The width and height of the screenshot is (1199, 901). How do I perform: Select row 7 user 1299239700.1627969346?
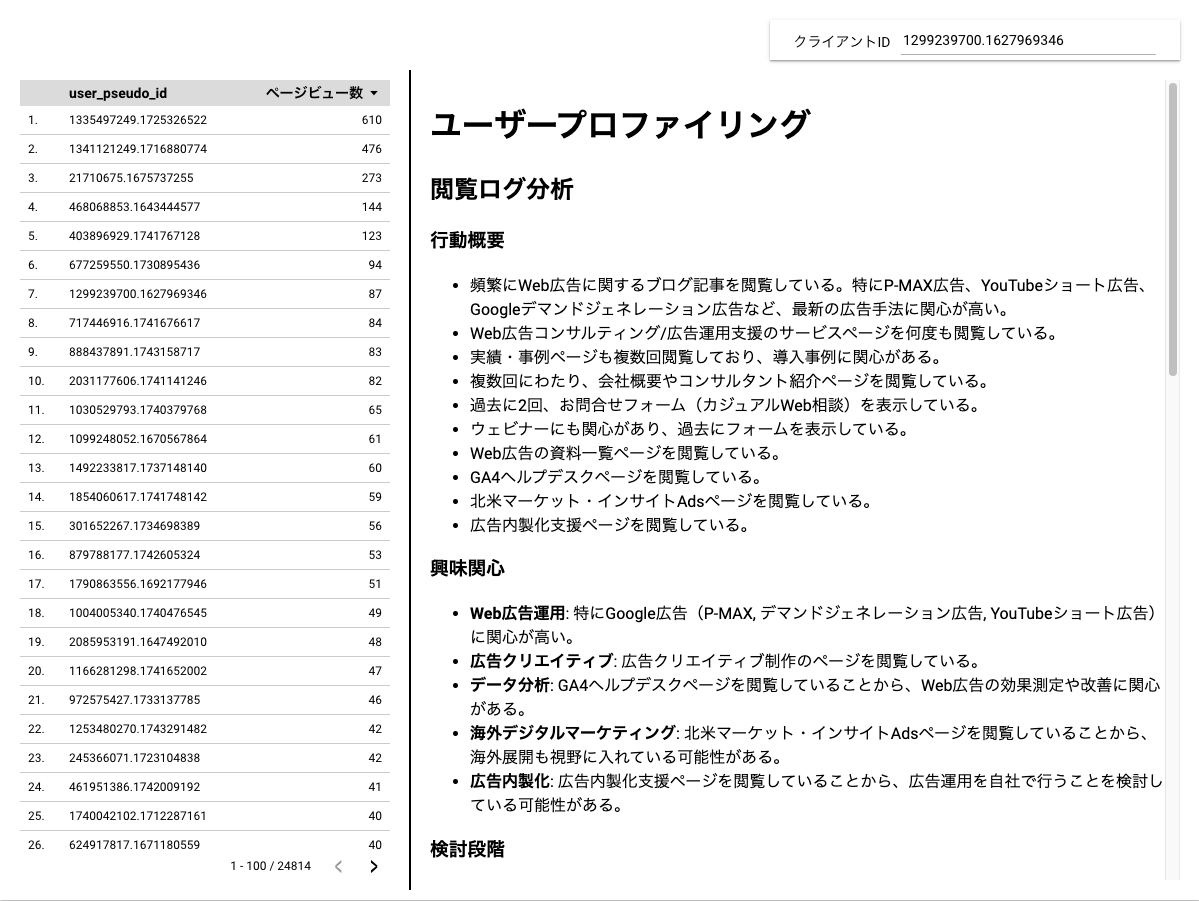[138, 294]
